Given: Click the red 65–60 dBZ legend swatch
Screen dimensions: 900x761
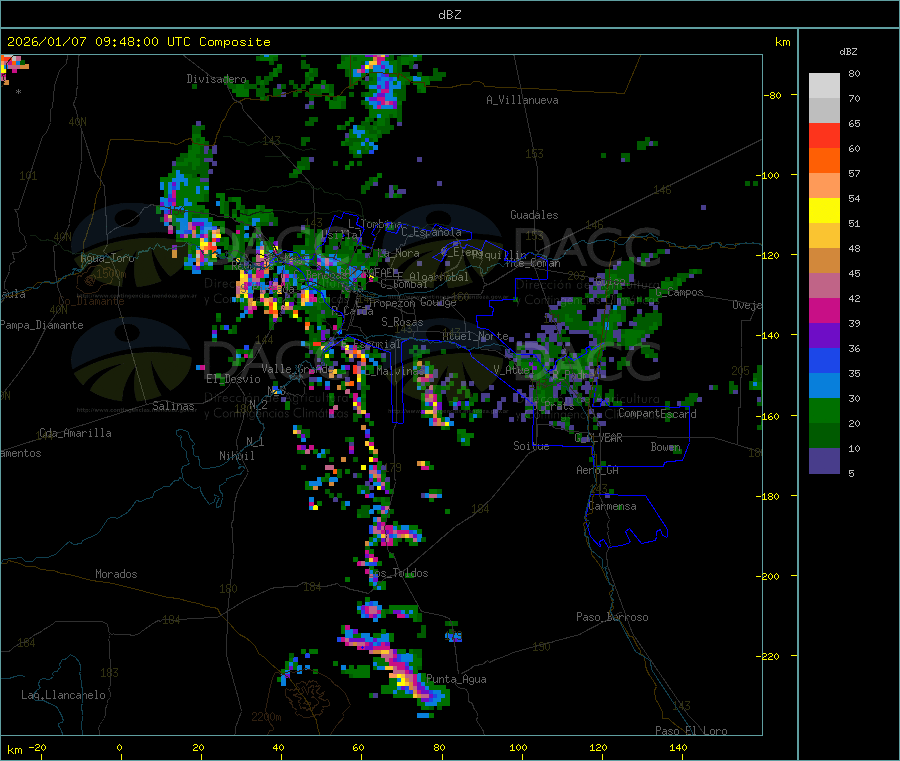Looking at the screenshot, I should (824, 135).
